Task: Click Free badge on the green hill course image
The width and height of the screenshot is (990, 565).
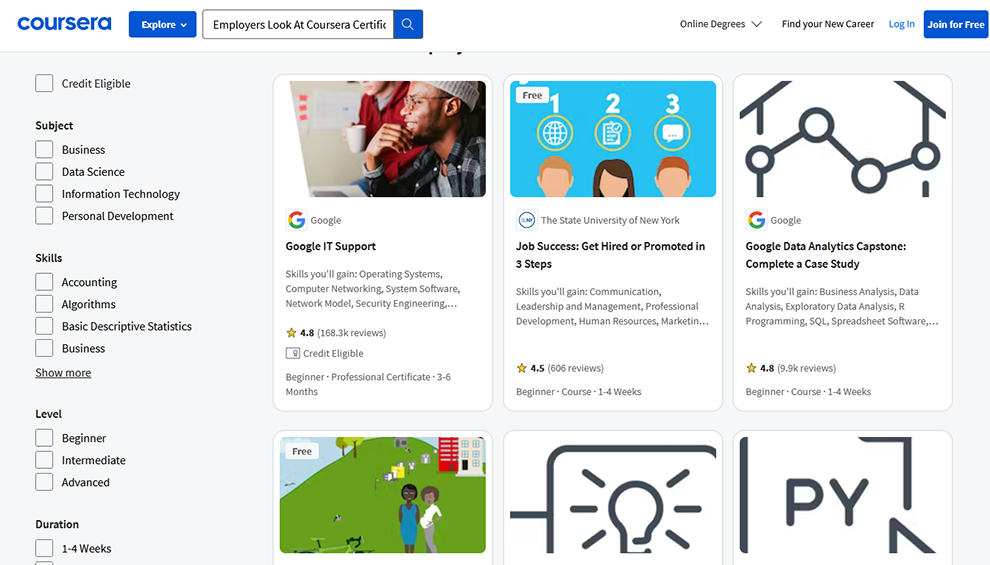Action: point(302,451)
